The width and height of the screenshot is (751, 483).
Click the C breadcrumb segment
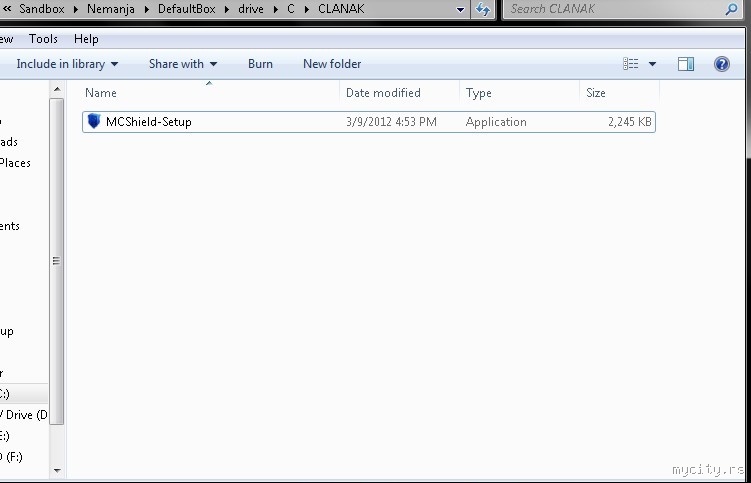(291, 9)
